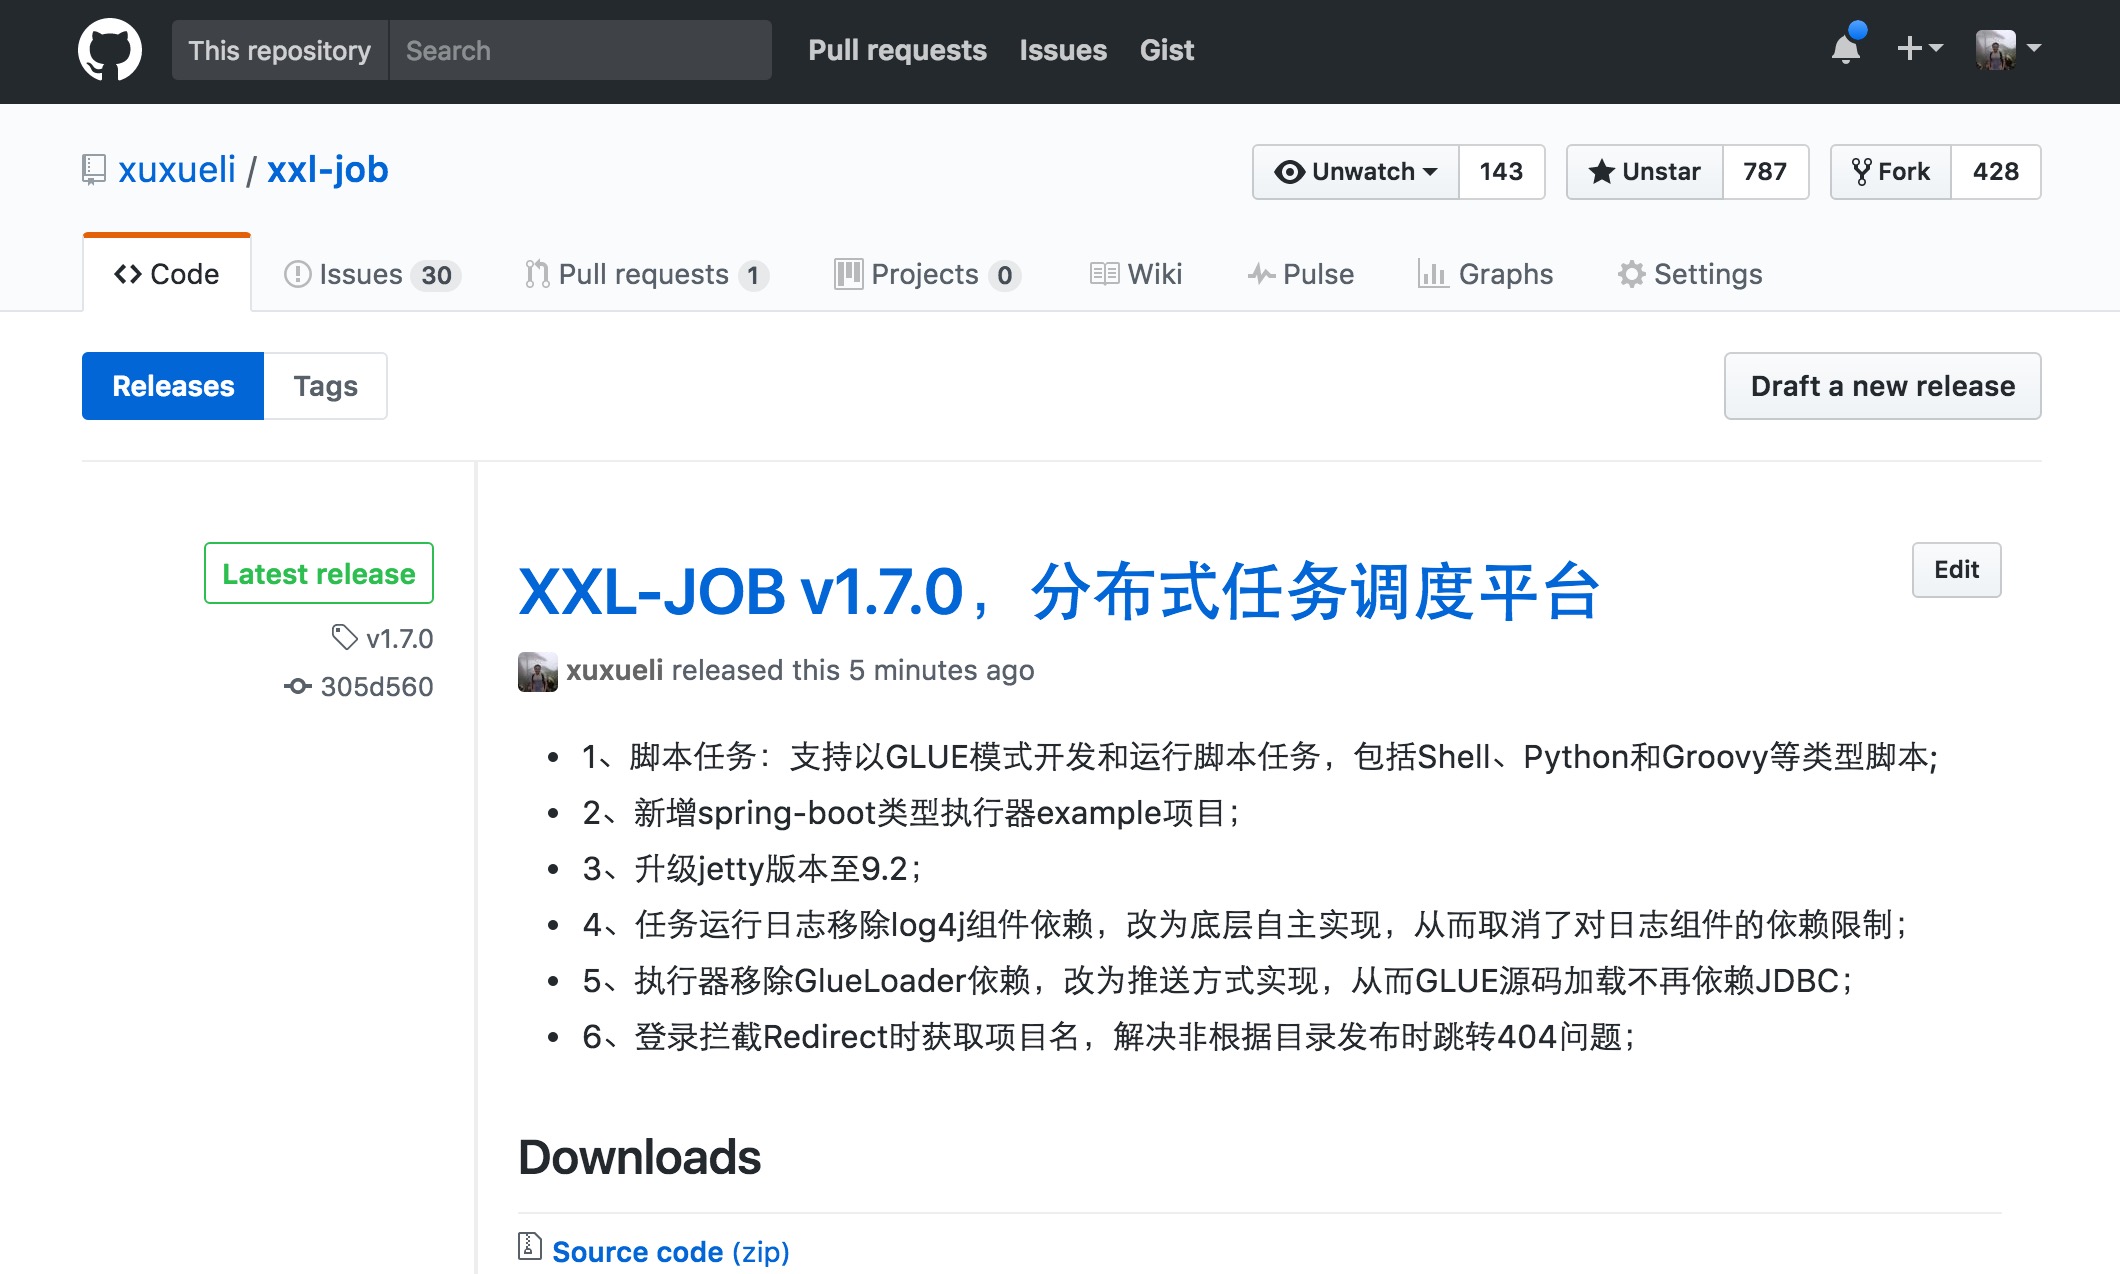Click the This repository search scope
The width and height of the screenshot is (2120, 1274).
(x=280, y=50)
